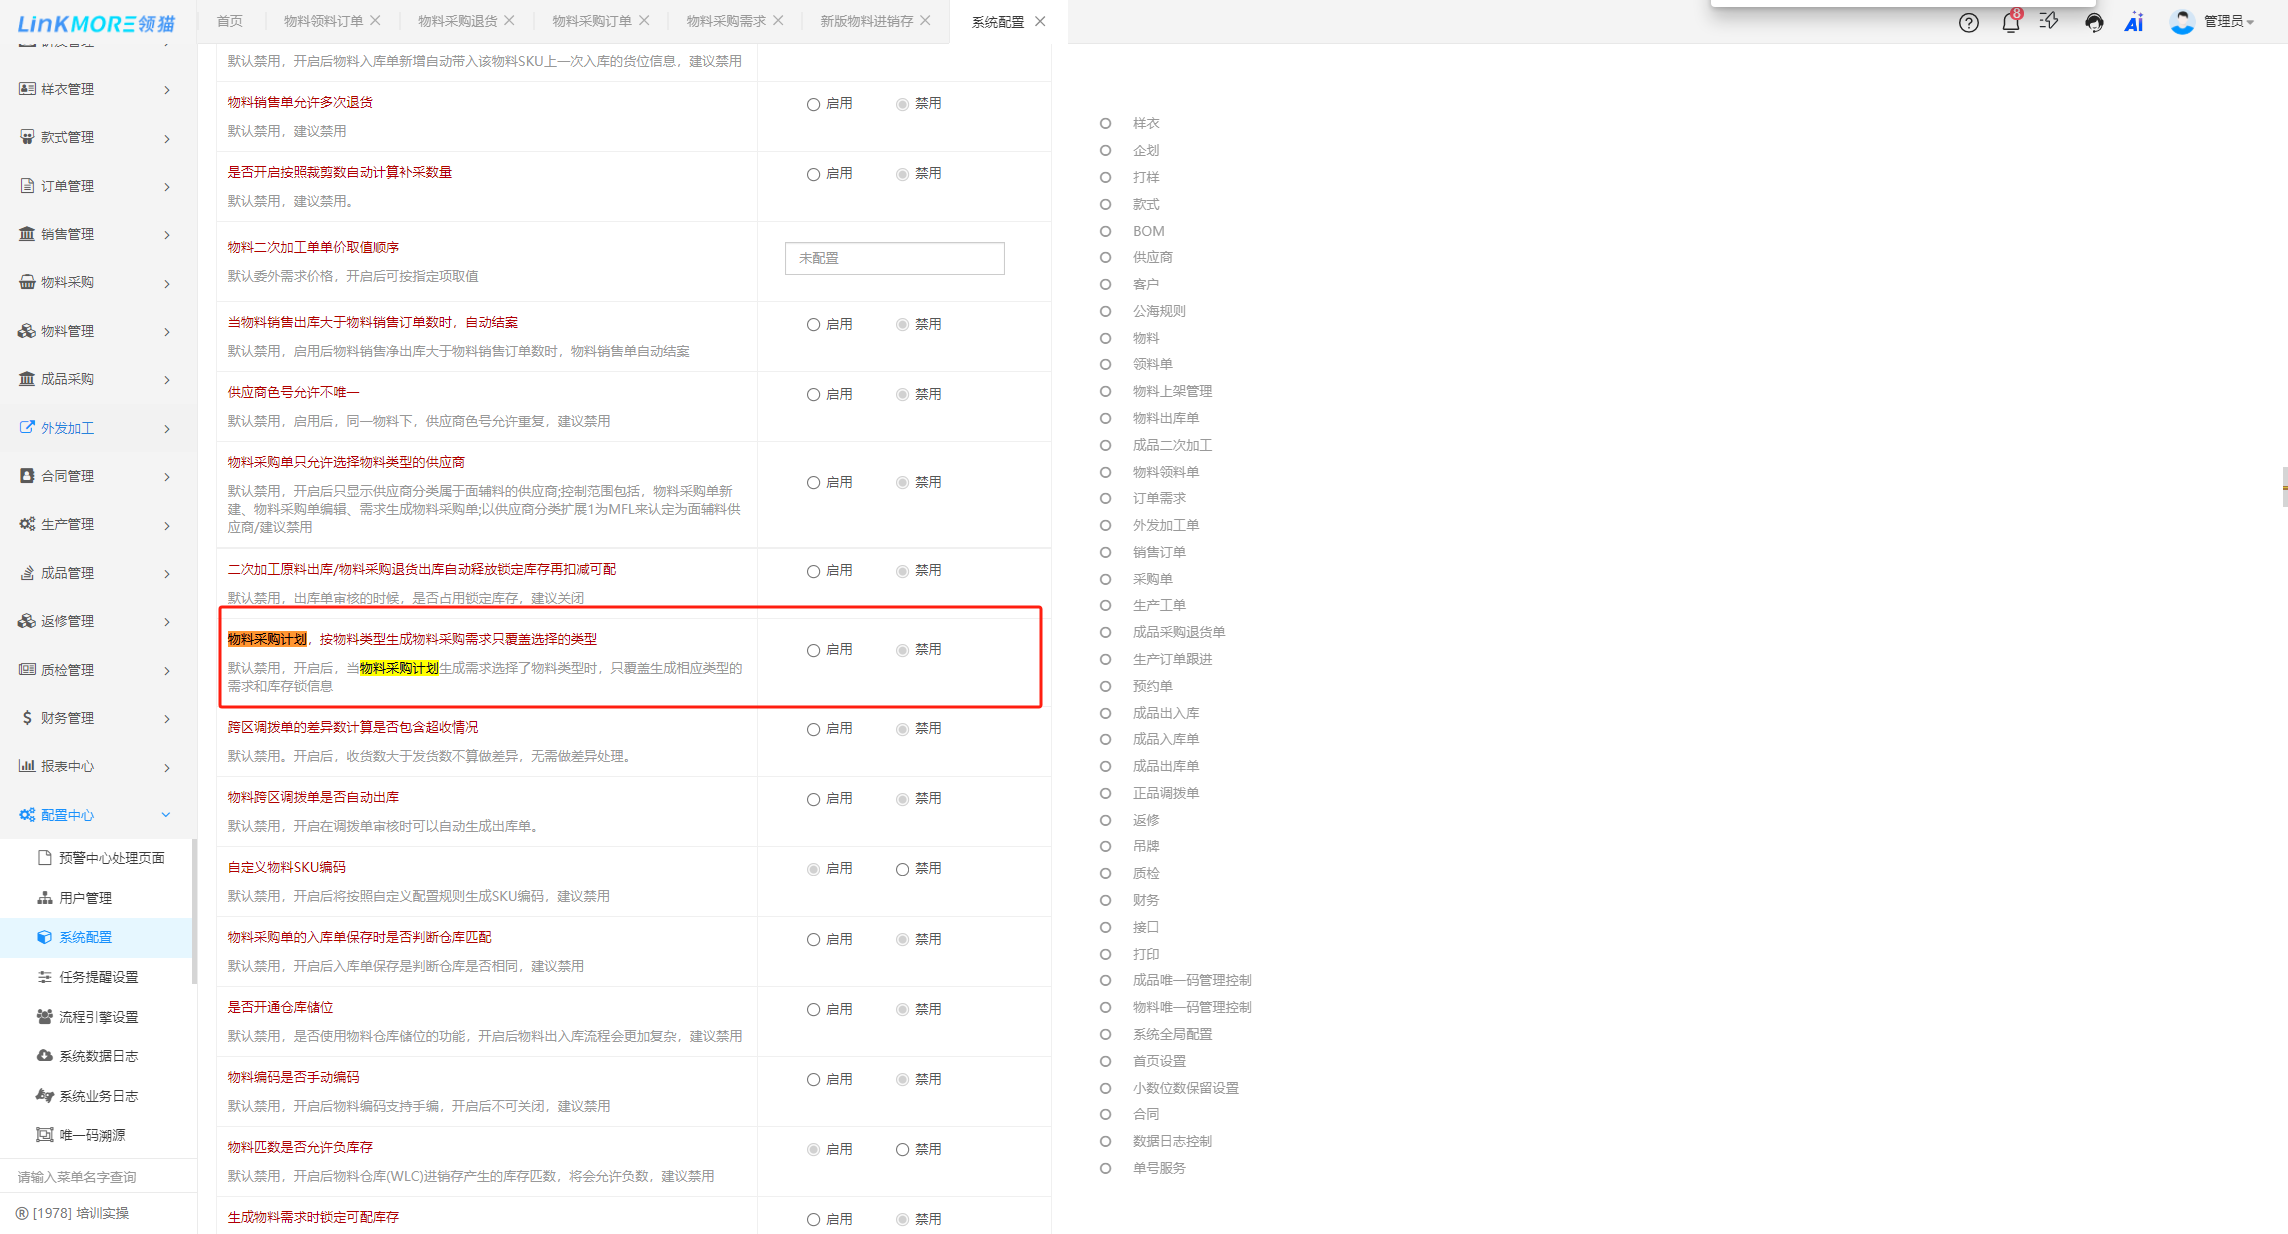Click the 唯一码溯源 scan icon

point(45,1135)
